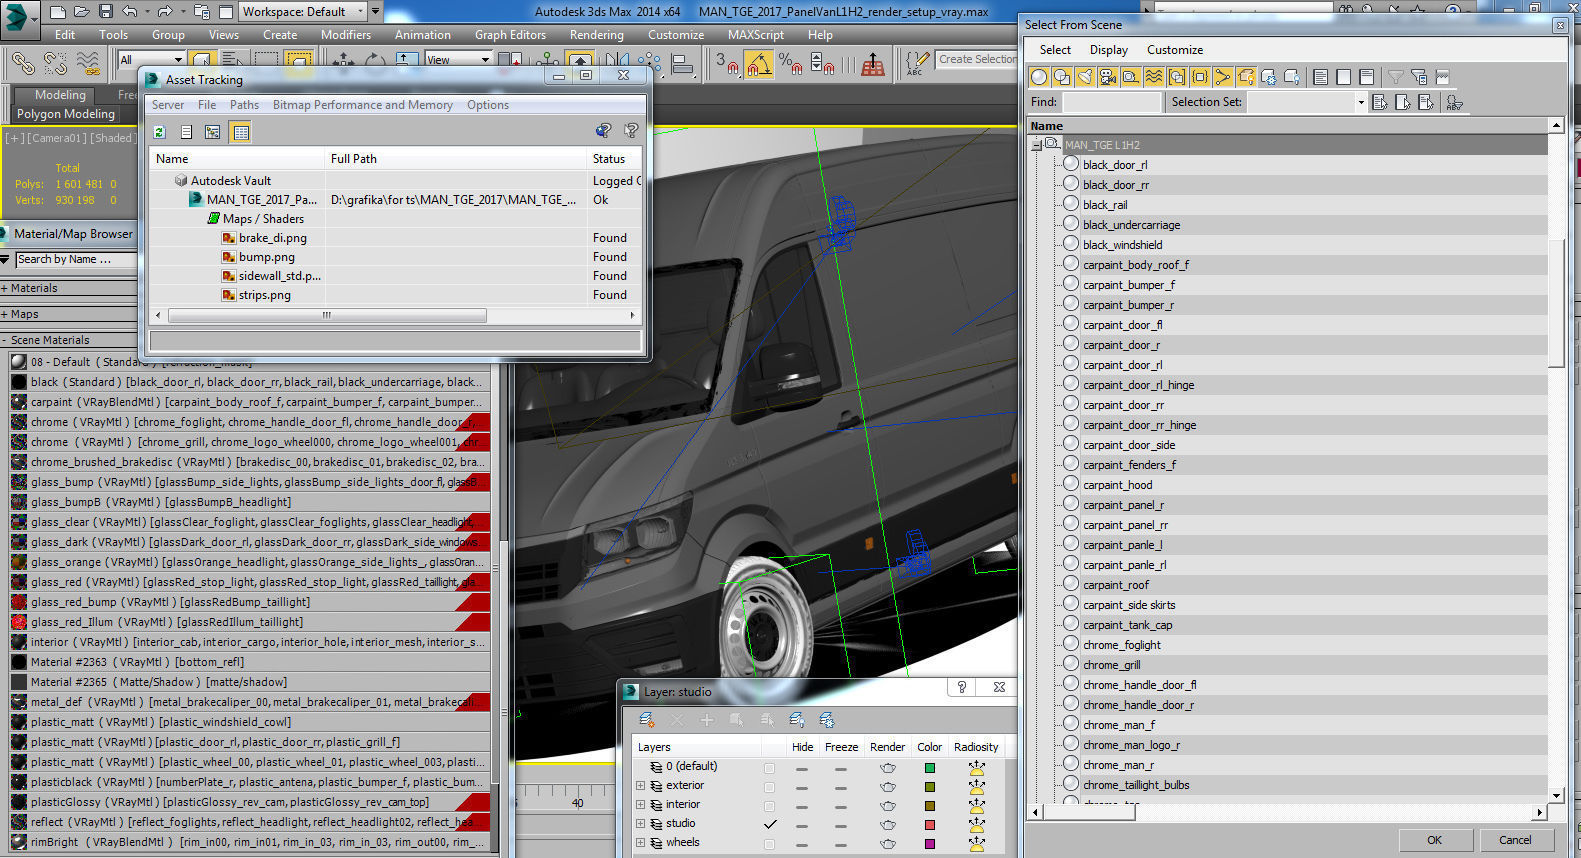
Task: Click OK in Select From Scene
Action: click(x=1434, y=840)
